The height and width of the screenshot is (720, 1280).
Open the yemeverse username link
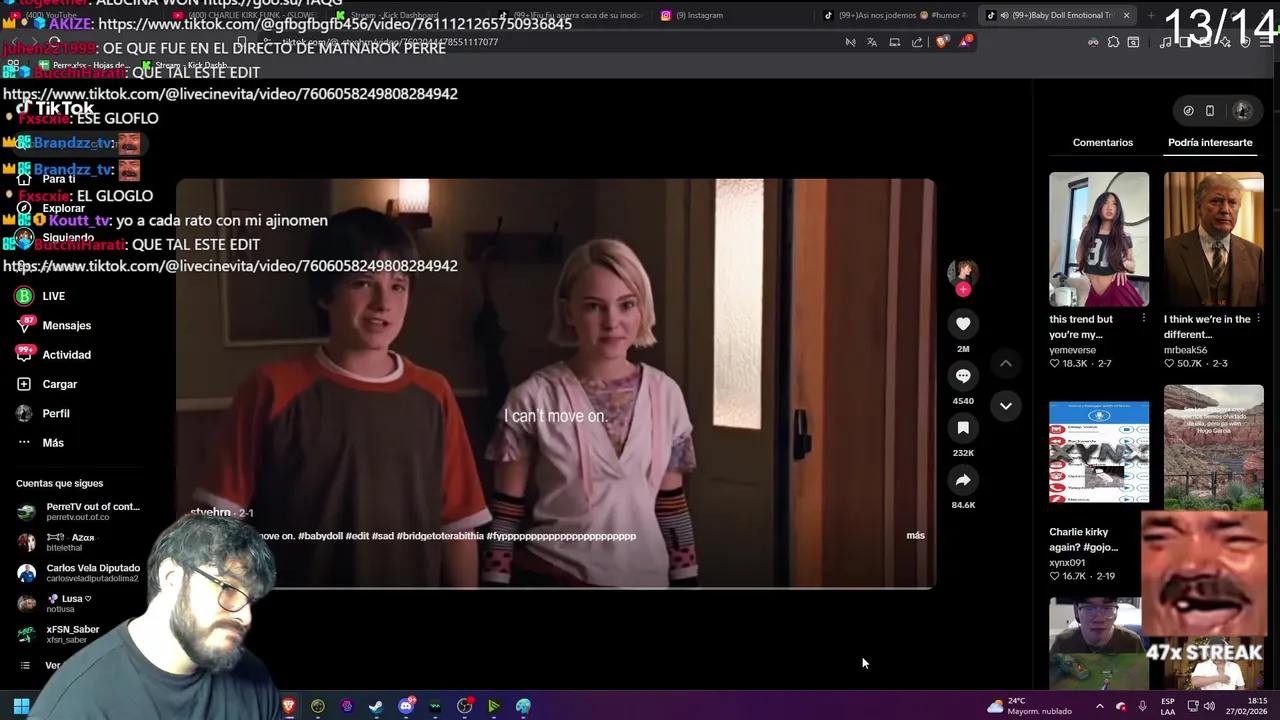point(1072,350)
